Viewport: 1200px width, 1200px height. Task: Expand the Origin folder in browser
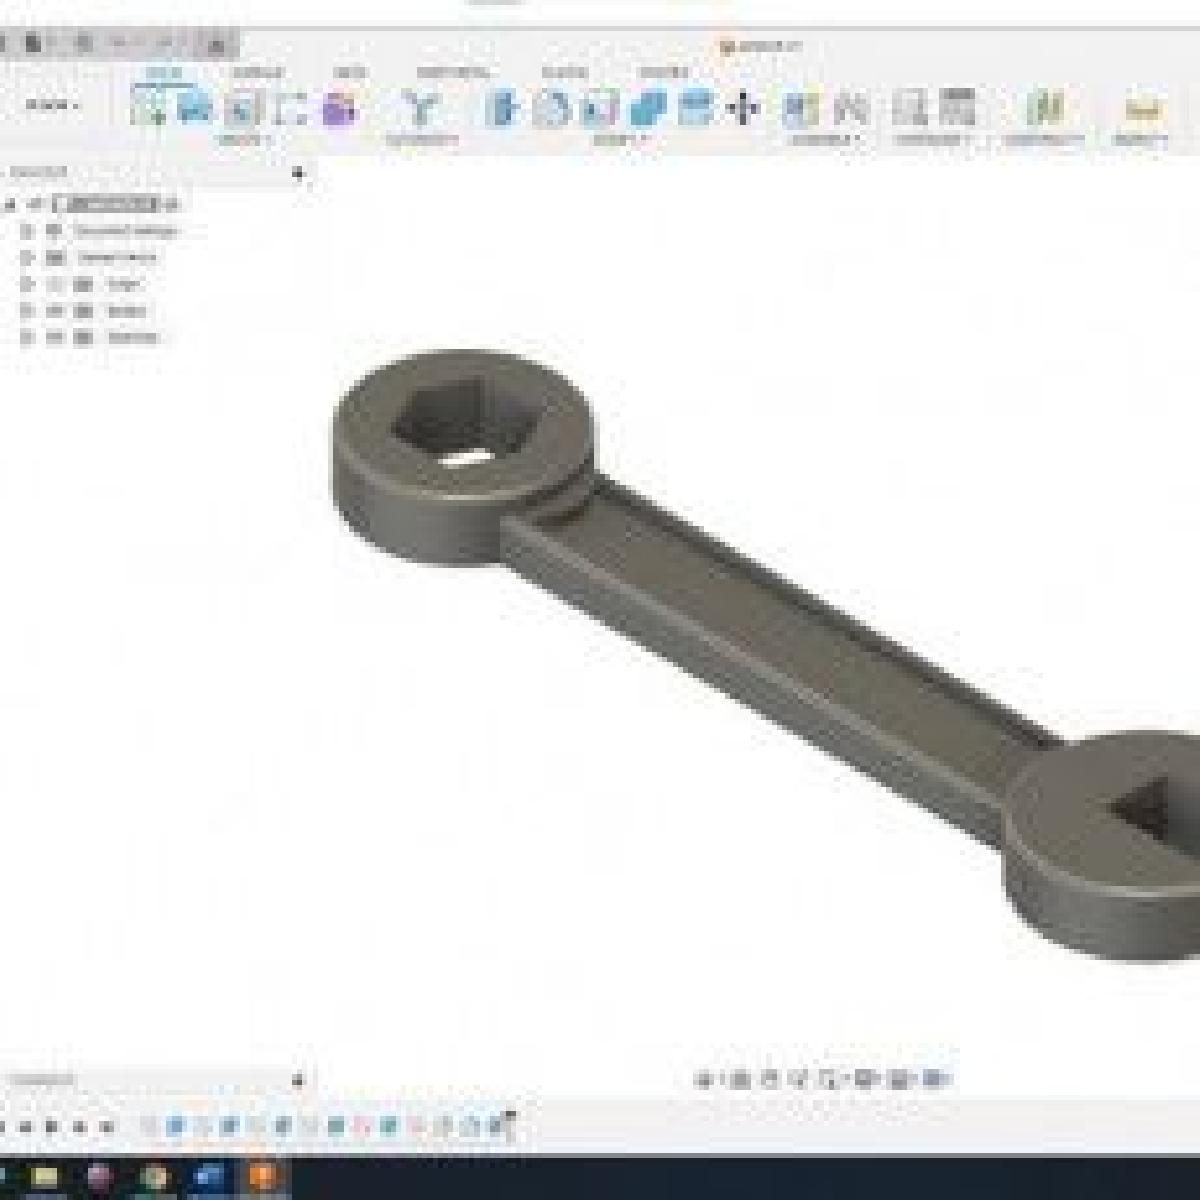(x=28, y=285)
